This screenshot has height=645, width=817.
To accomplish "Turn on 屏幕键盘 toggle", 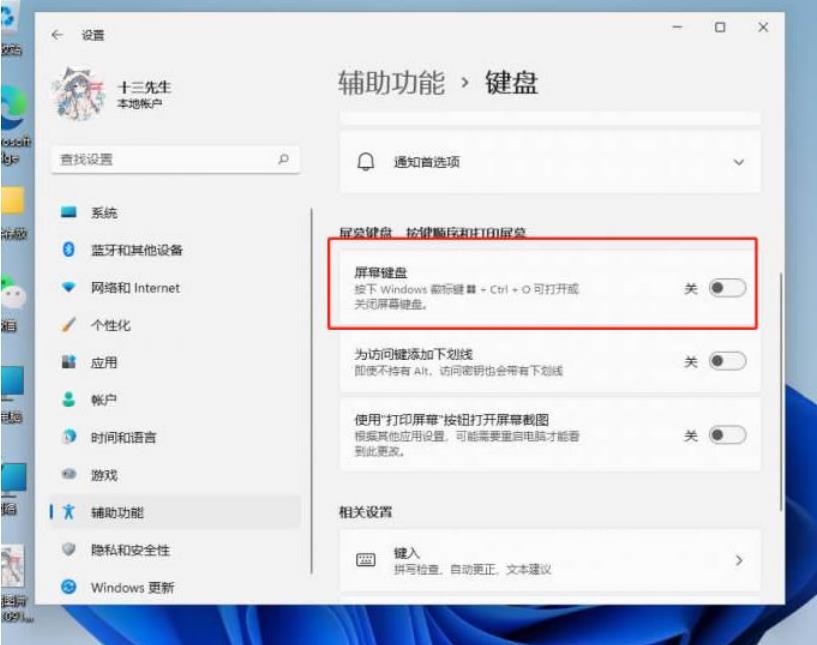I will 727,288.
